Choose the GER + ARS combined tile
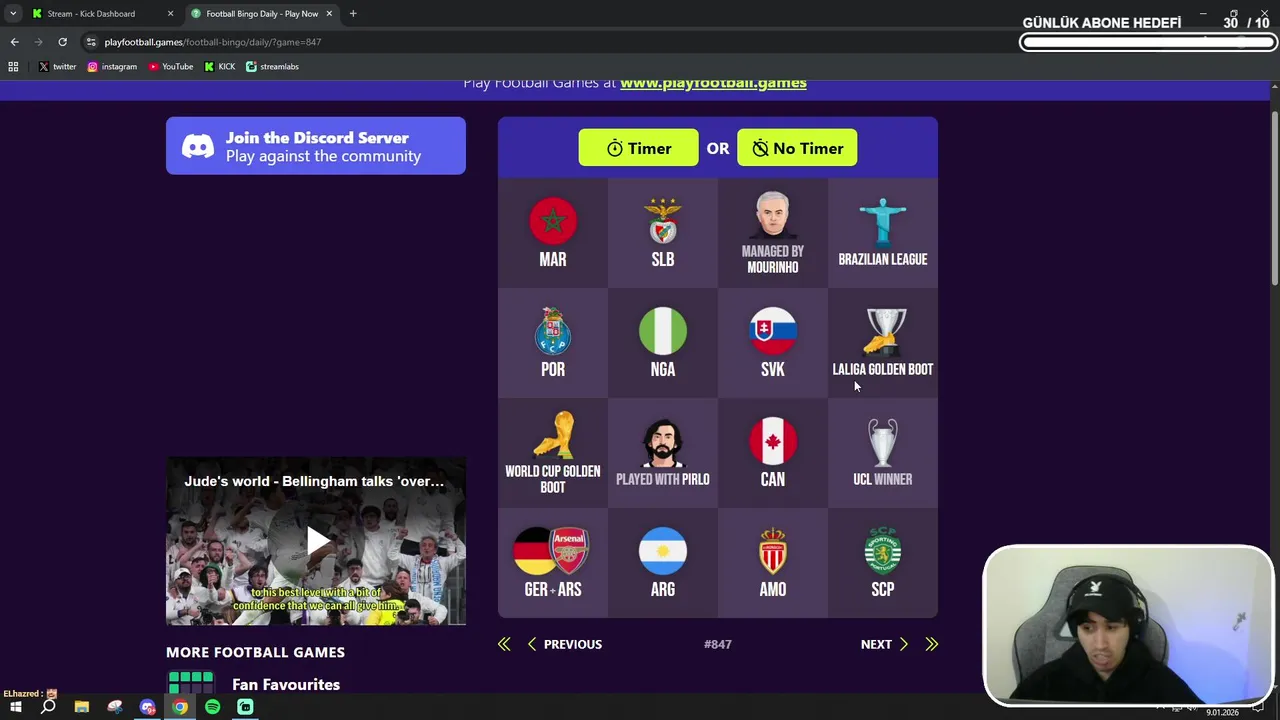This screenshot has height=720, width=1280. [x=553, y=563]
